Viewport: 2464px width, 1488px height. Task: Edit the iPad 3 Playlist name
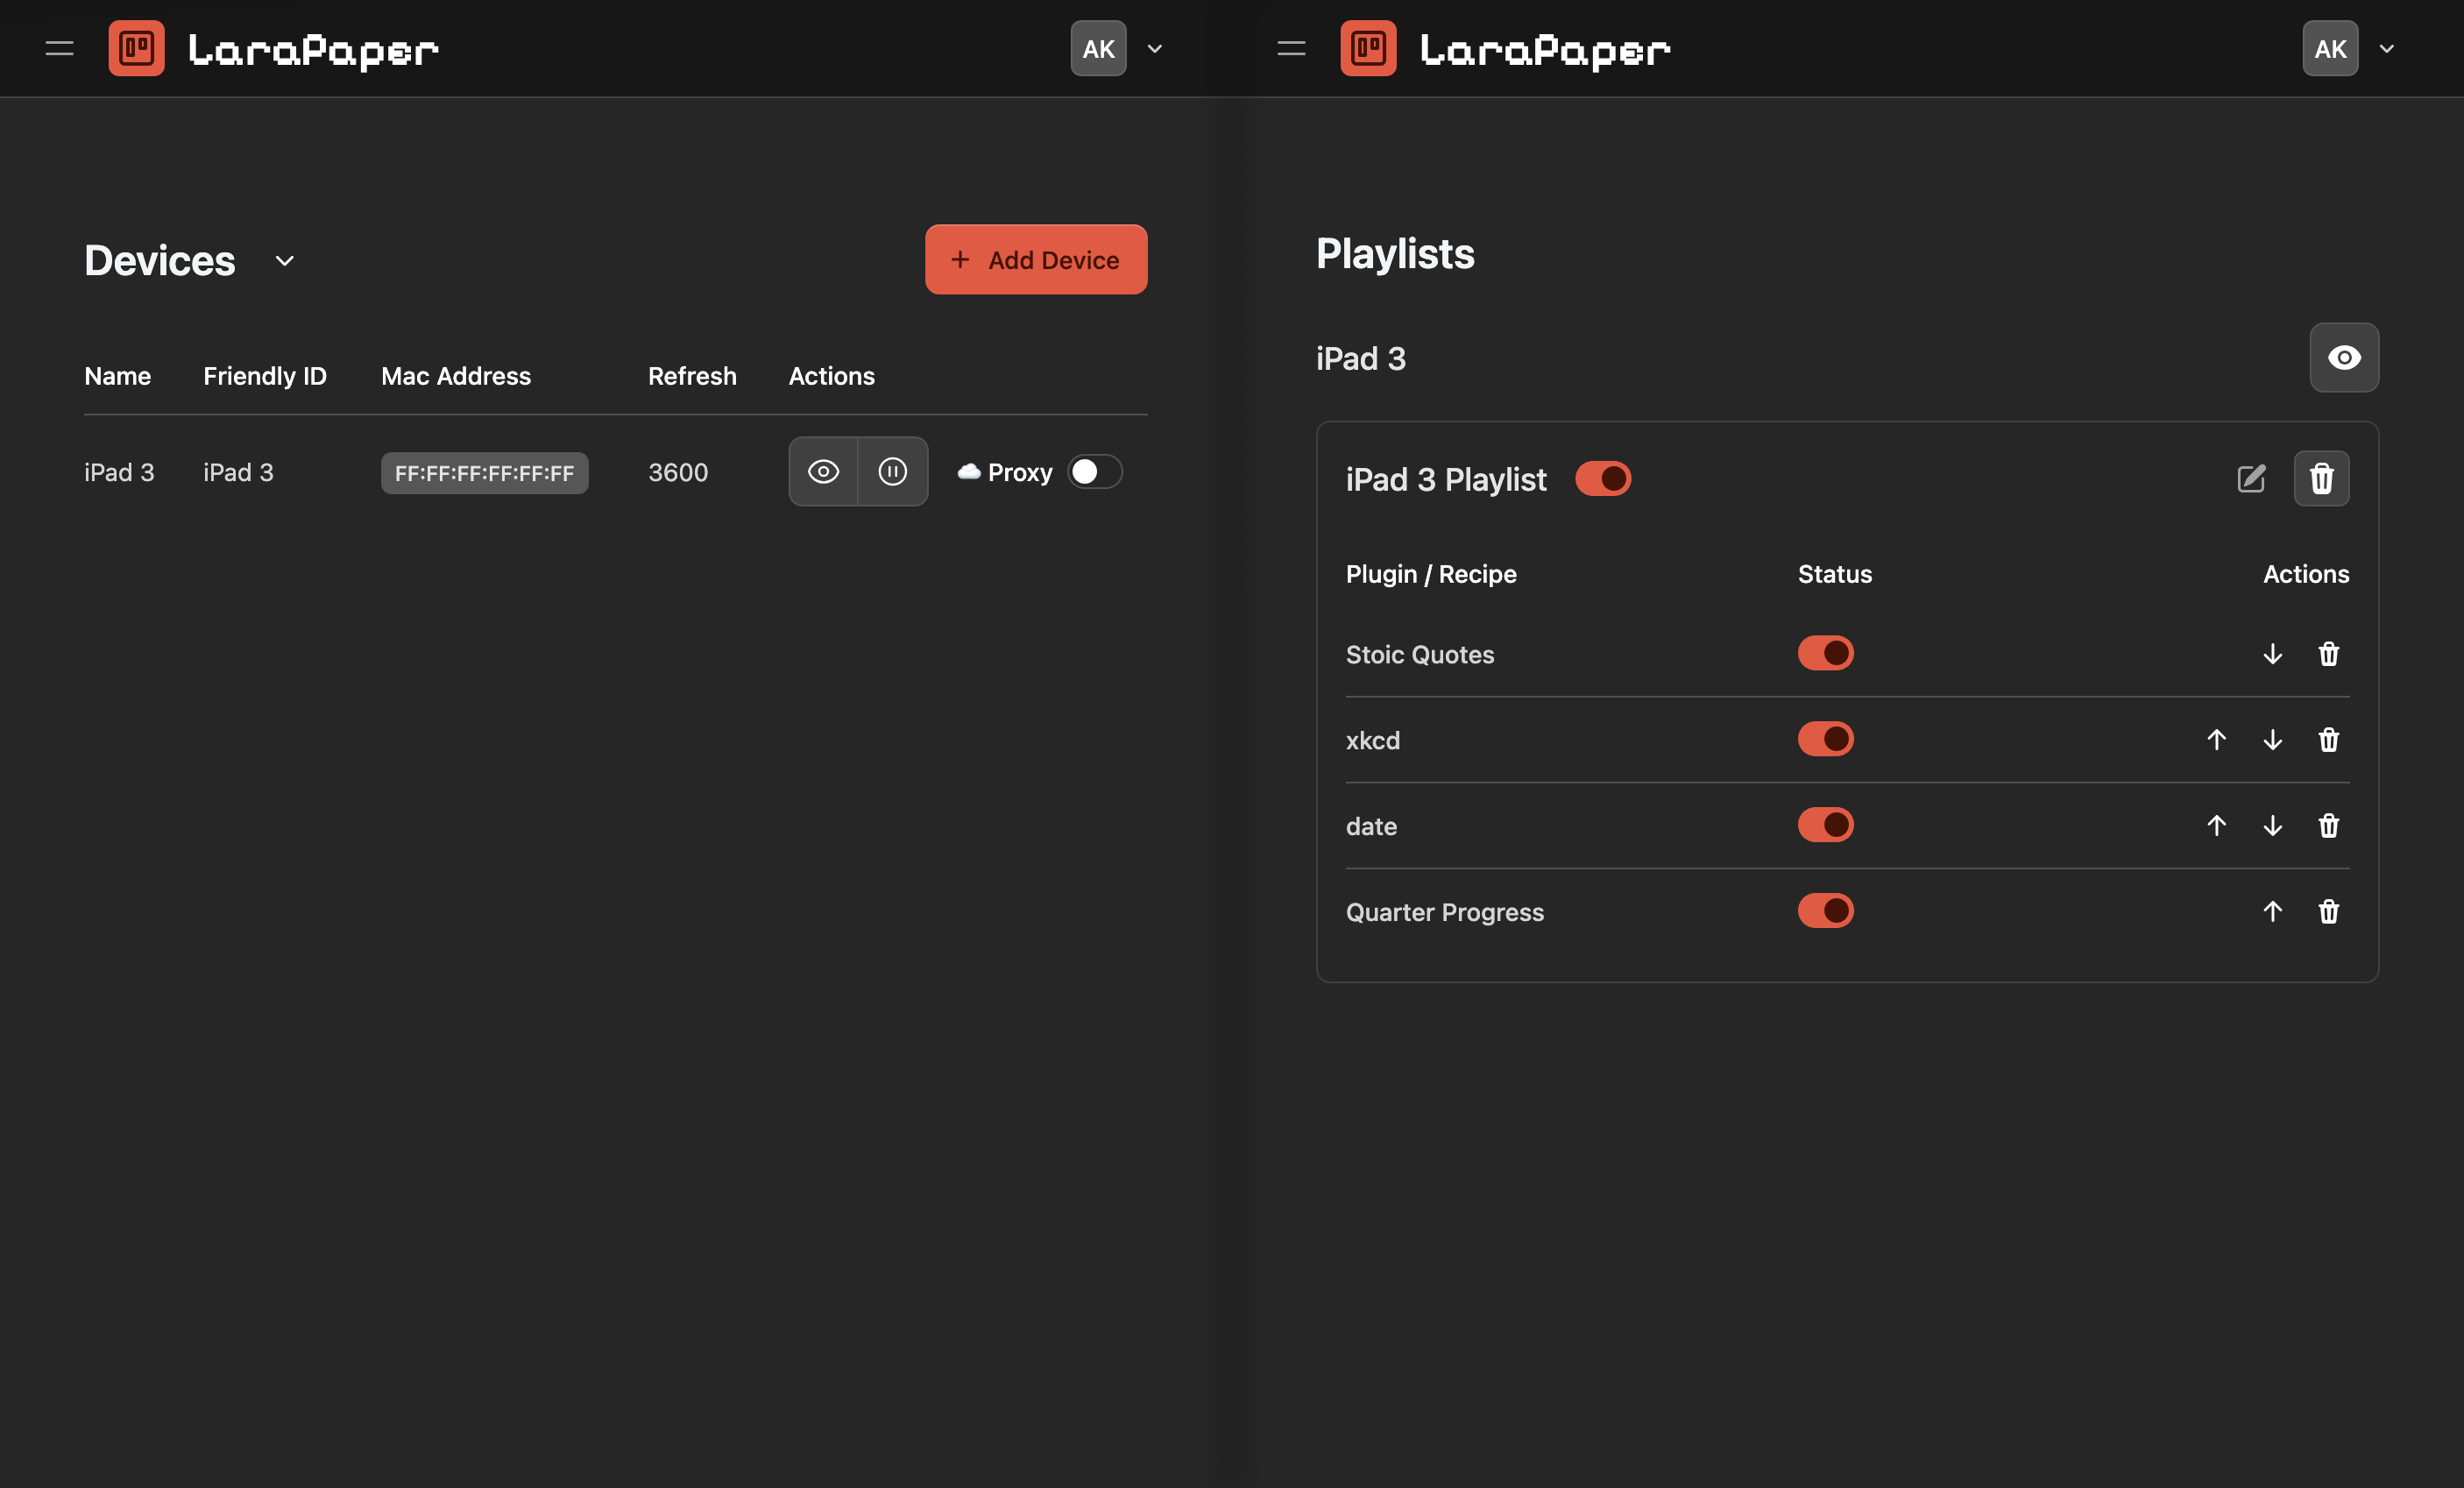coord(2252,479)
